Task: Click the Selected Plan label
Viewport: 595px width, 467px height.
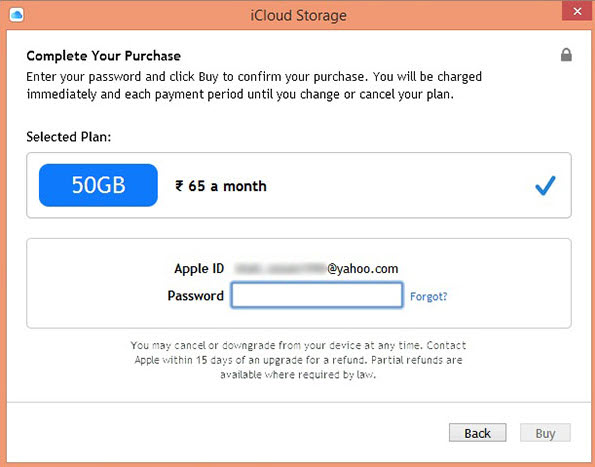Action: click(69, 137)
